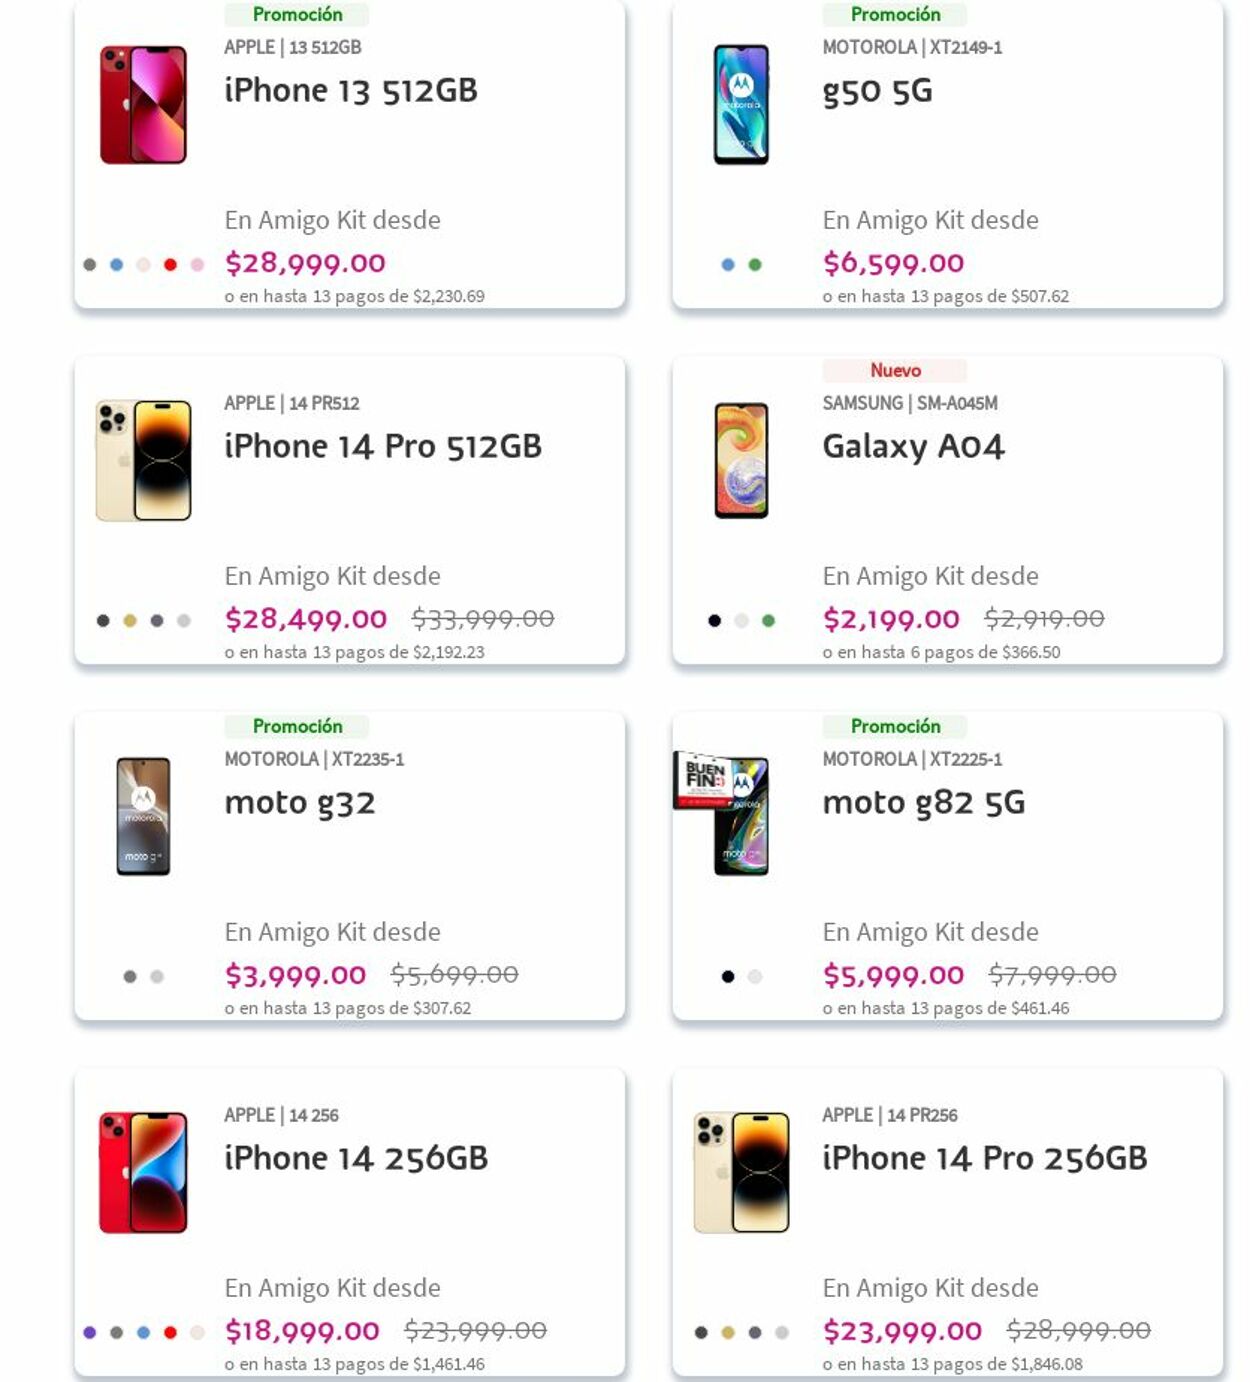1250x1382 pixels.
Task: Click the $3,999.00 price of moto g32
Action: pyautogui.click(x=296, y=975)
